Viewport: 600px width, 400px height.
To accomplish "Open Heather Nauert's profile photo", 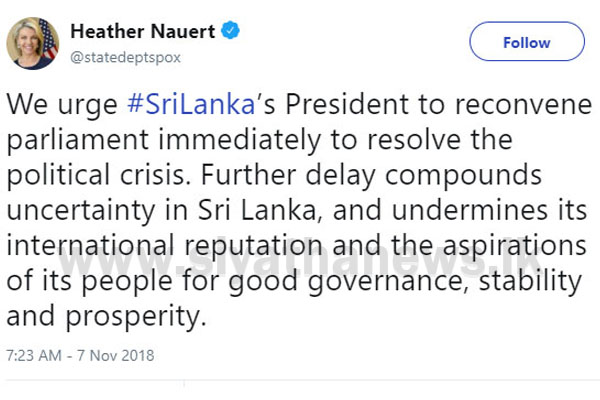I will click(33, 43).
